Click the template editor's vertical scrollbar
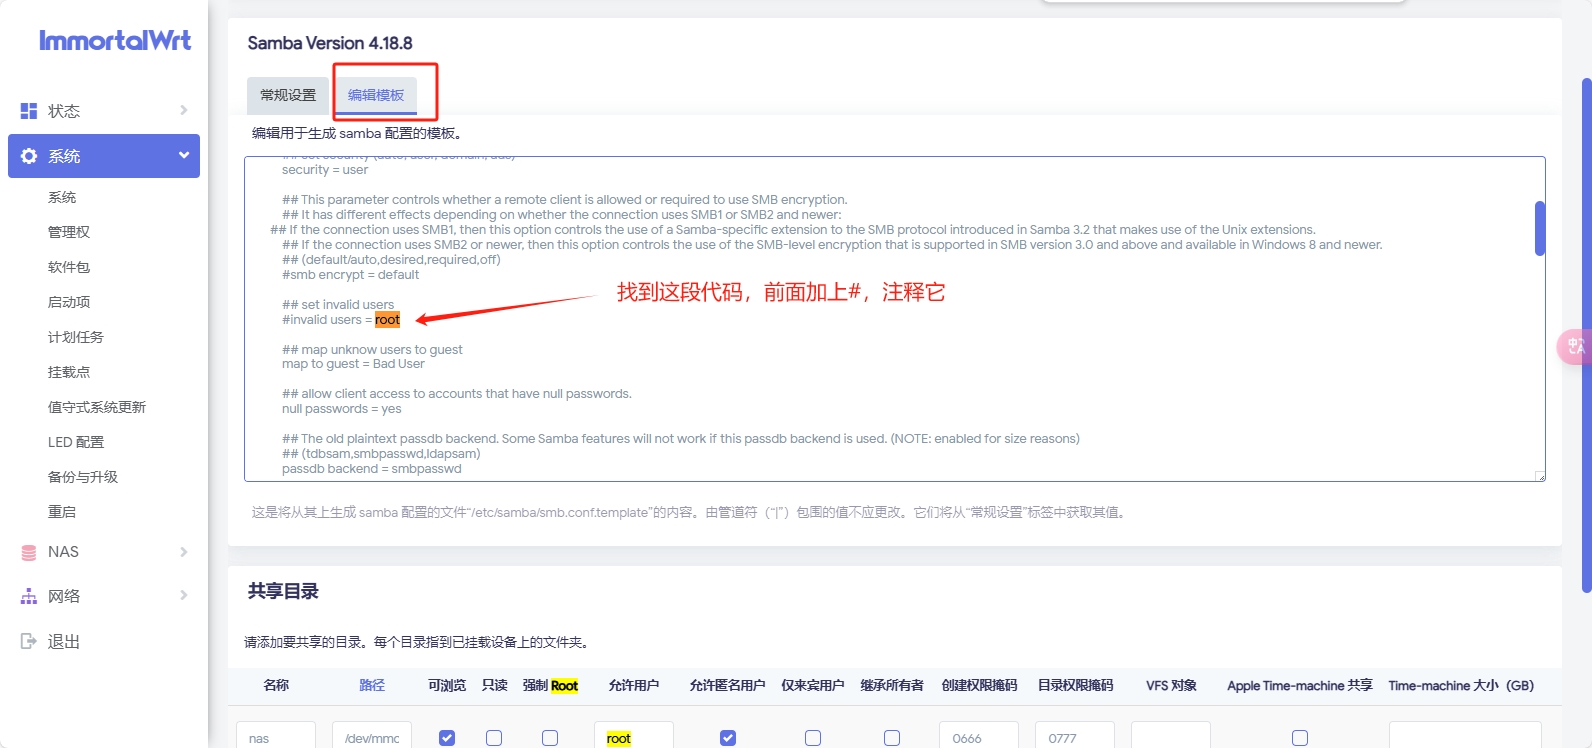The image size is (1592, 748). (x=1540, y=229)
